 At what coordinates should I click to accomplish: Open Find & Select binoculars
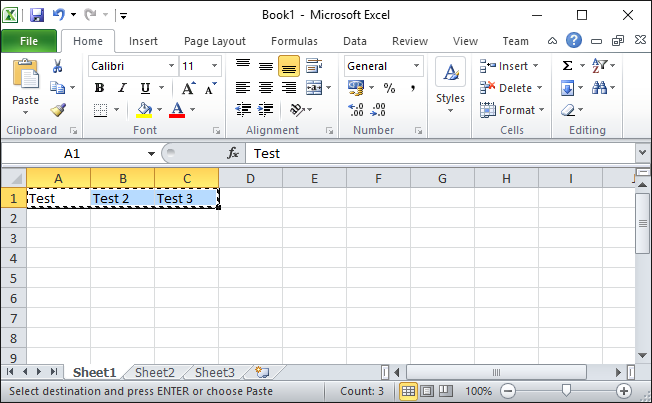599,88
